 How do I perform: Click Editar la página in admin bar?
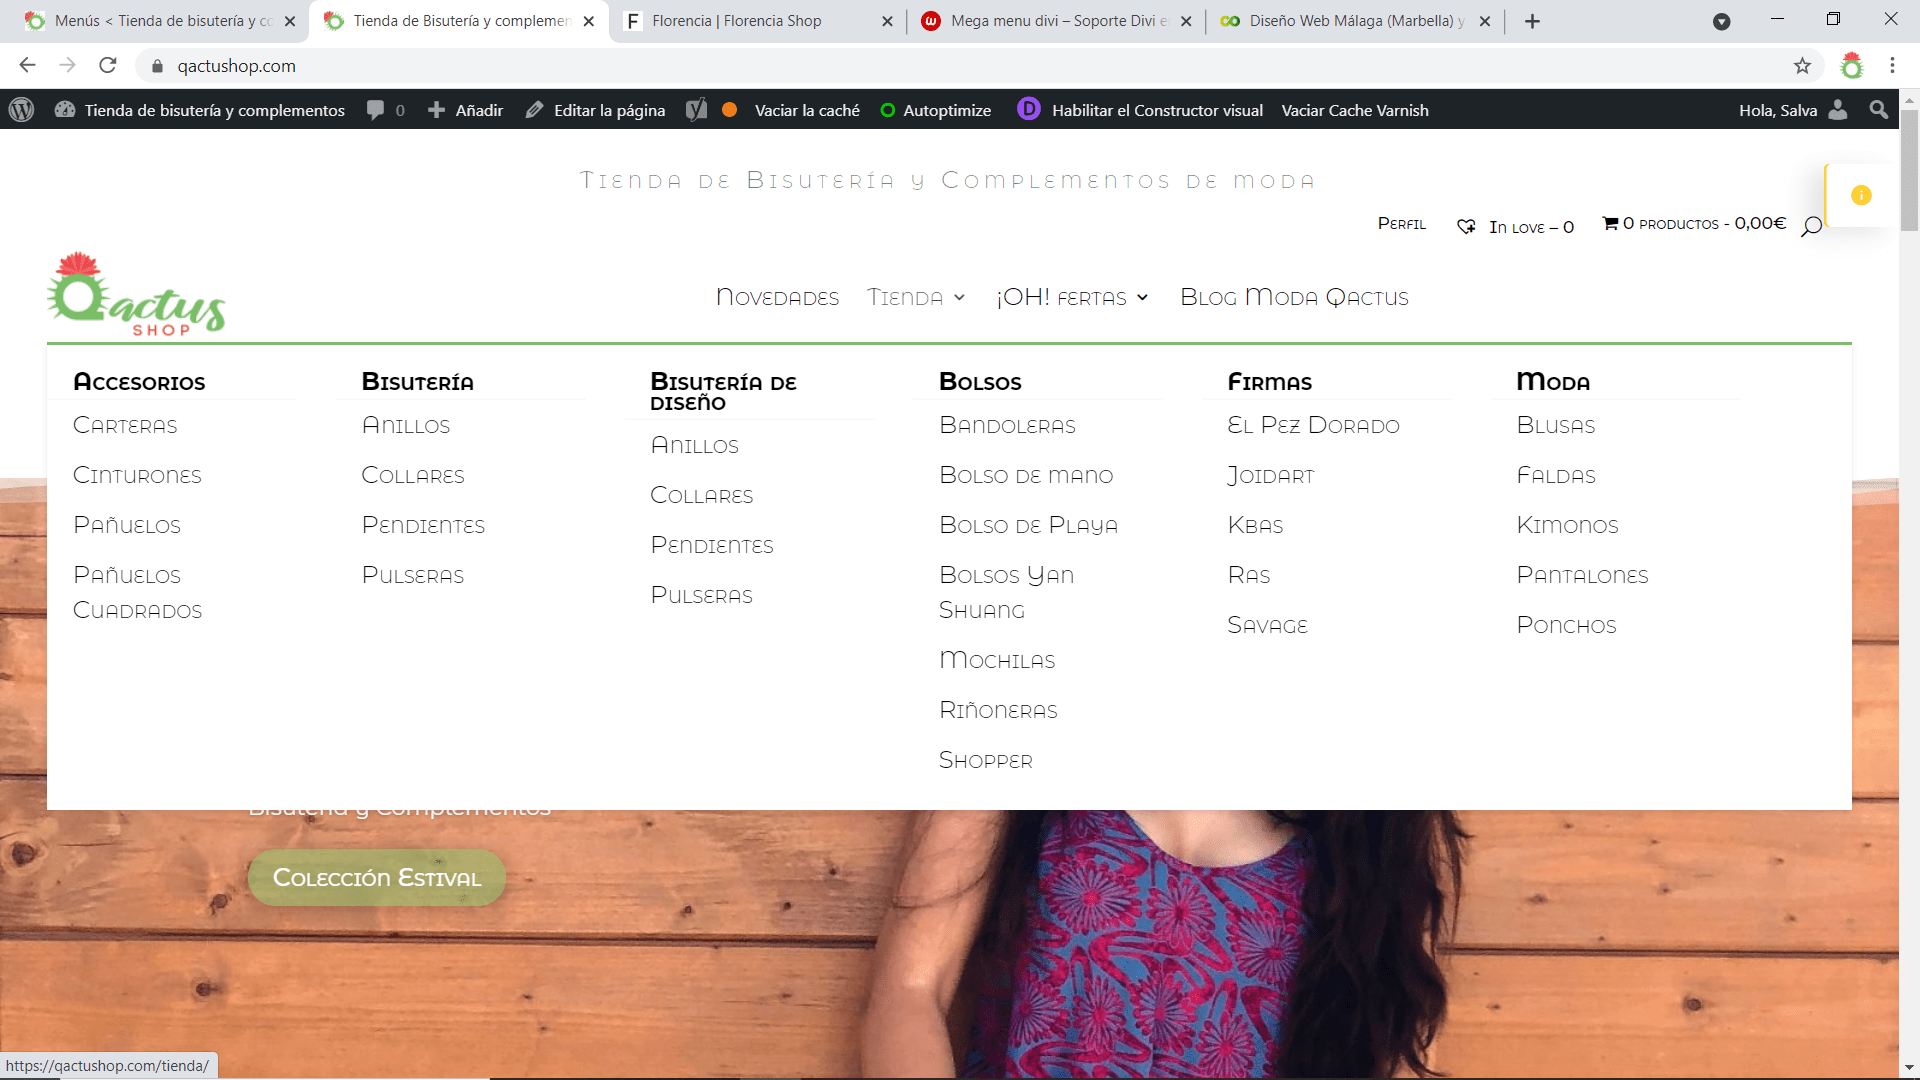click(x=596, y=110)
